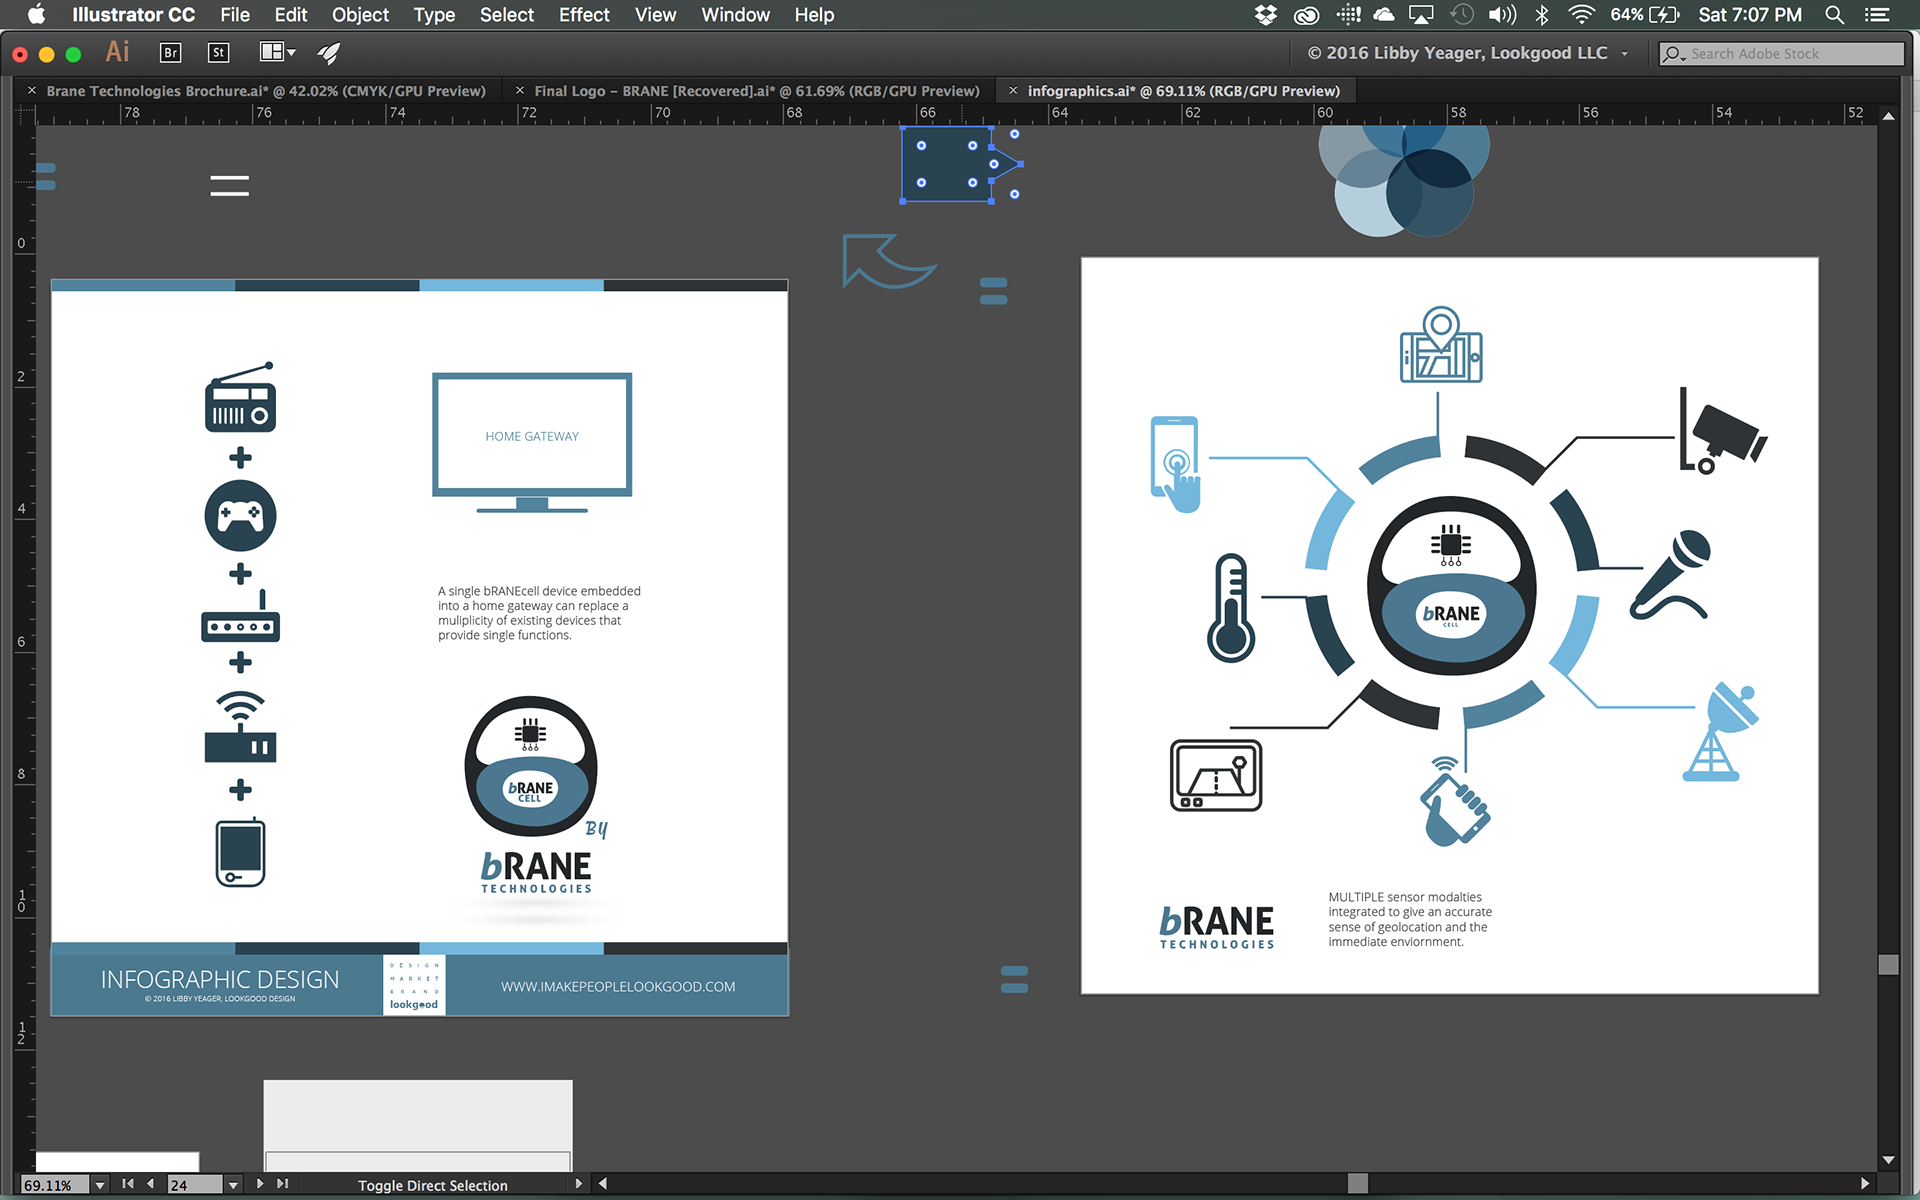Click the GPU performance rocket icon

329,53
